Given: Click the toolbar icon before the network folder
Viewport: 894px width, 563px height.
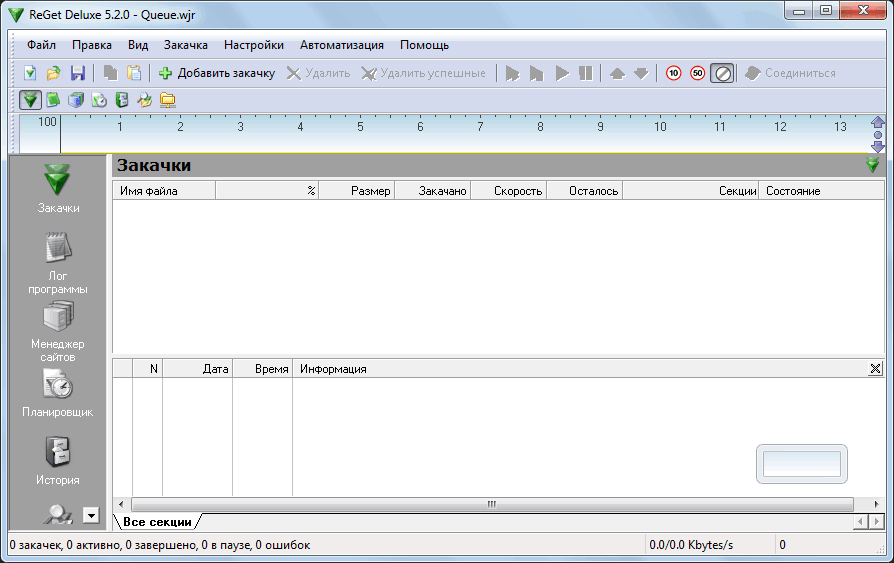Looking at the screenshot, I should pyautogui.click(x=145, y=100).
